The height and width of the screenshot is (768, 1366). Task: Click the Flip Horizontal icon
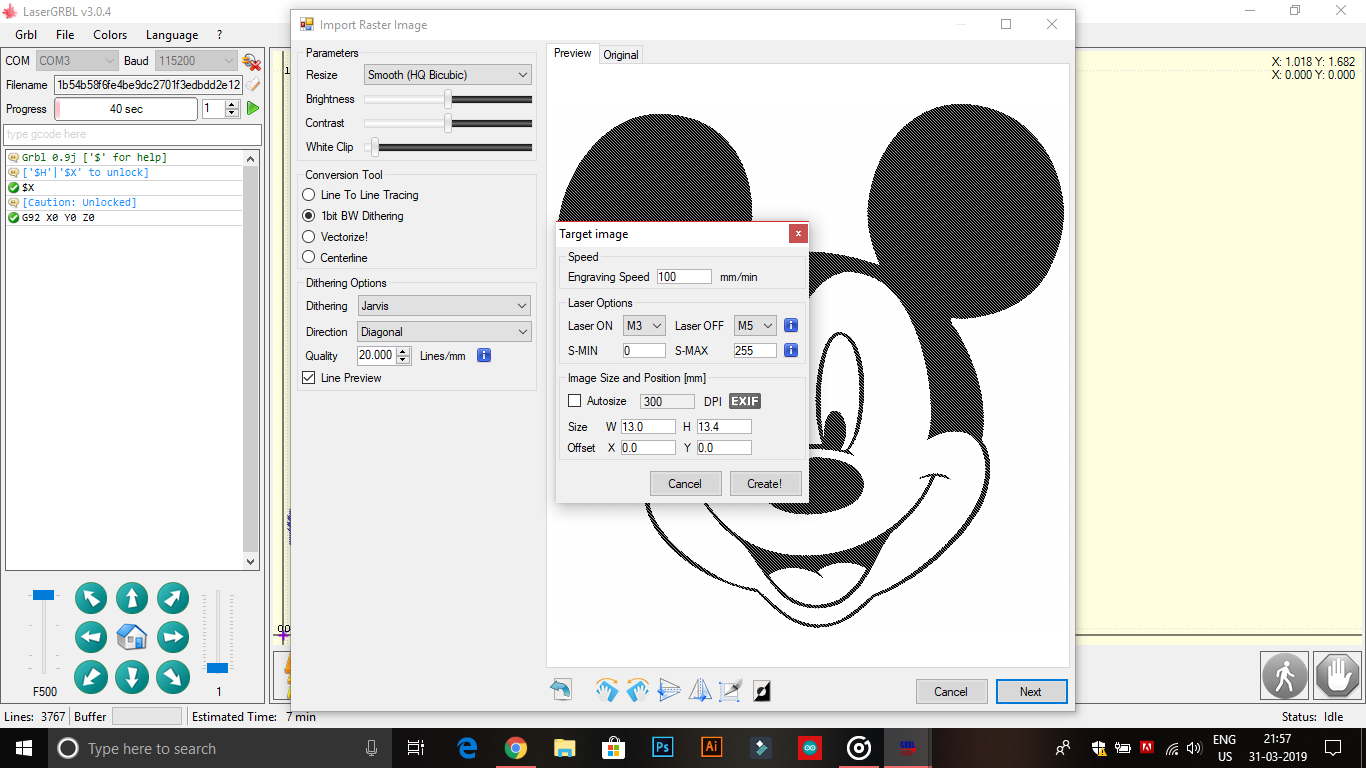[700, 689]
